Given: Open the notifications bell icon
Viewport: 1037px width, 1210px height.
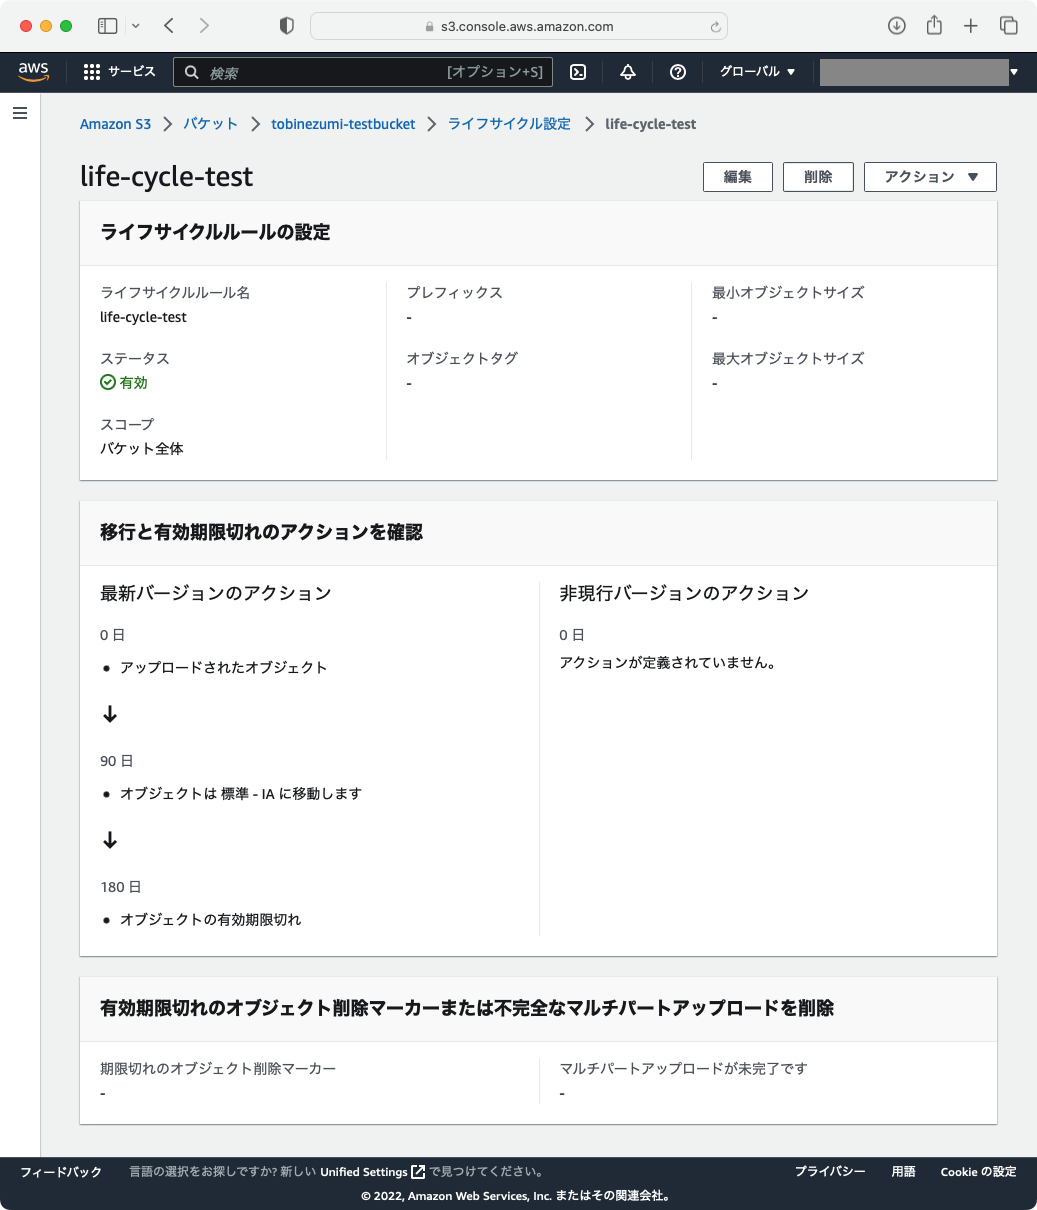Looking at the screenshot, I should (x=628, y=71).
